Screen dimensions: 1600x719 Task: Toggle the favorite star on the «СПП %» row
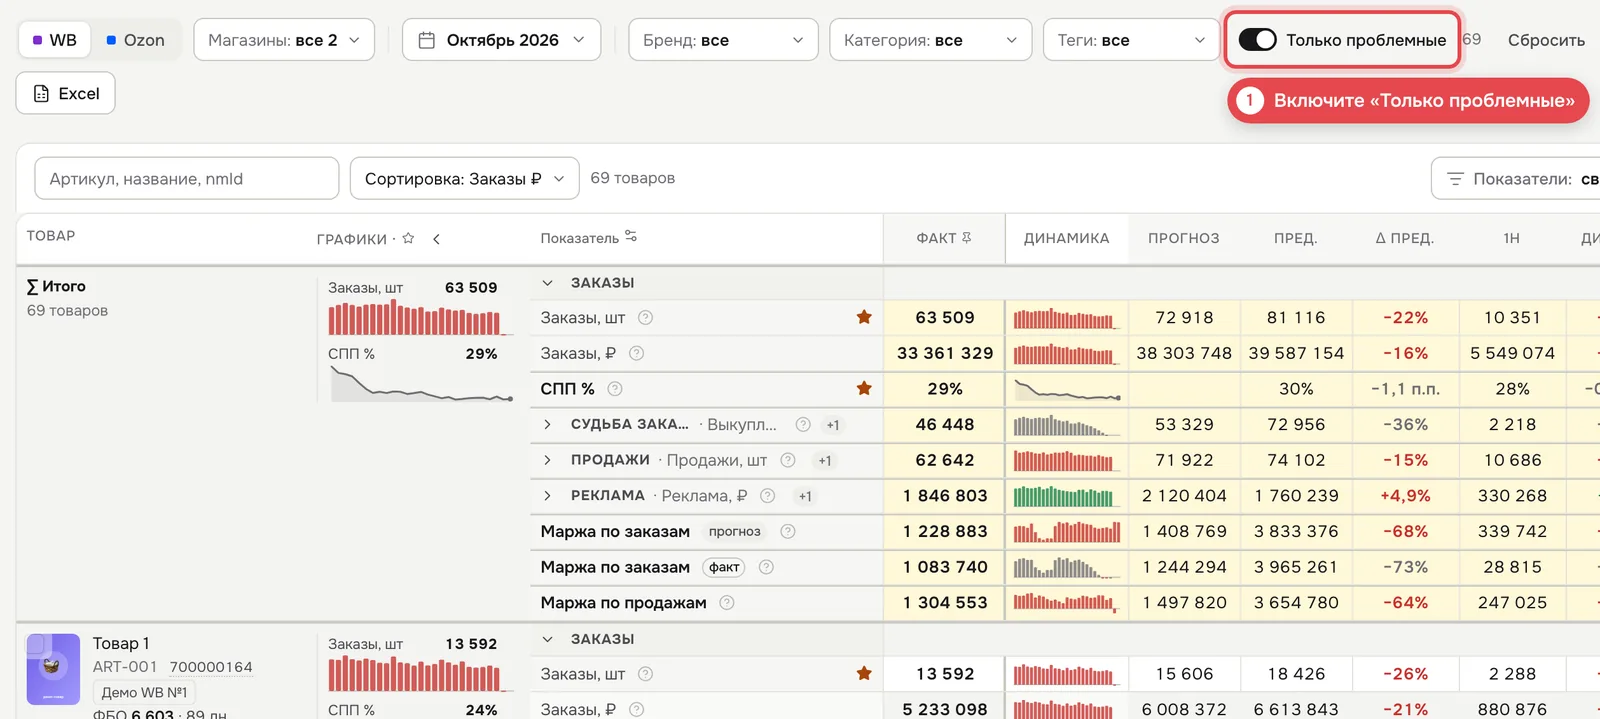click(x=864, y=389)
